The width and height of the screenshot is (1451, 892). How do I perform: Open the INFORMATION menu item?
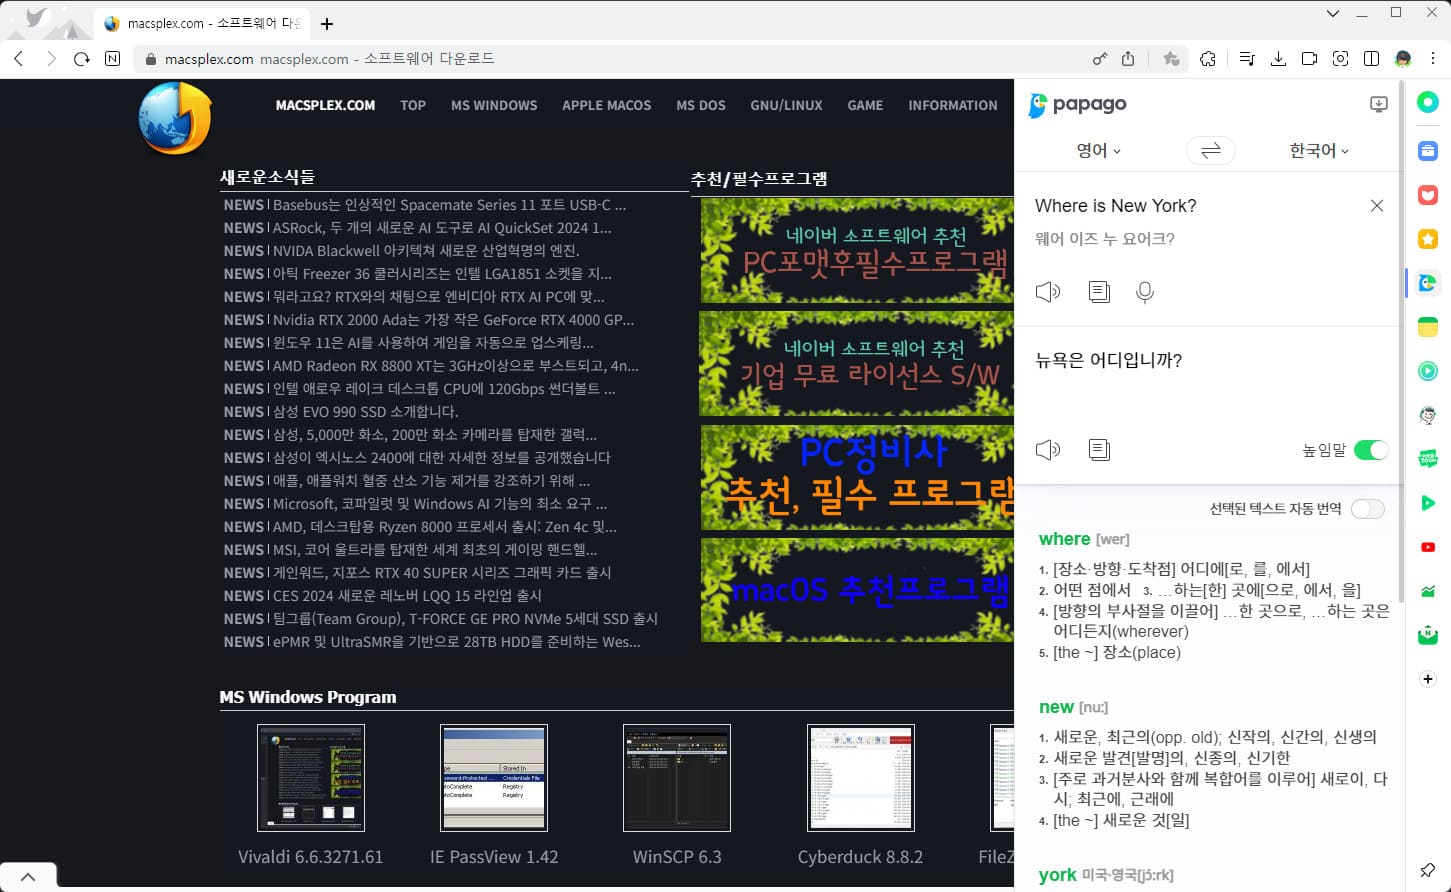[953, 105]
